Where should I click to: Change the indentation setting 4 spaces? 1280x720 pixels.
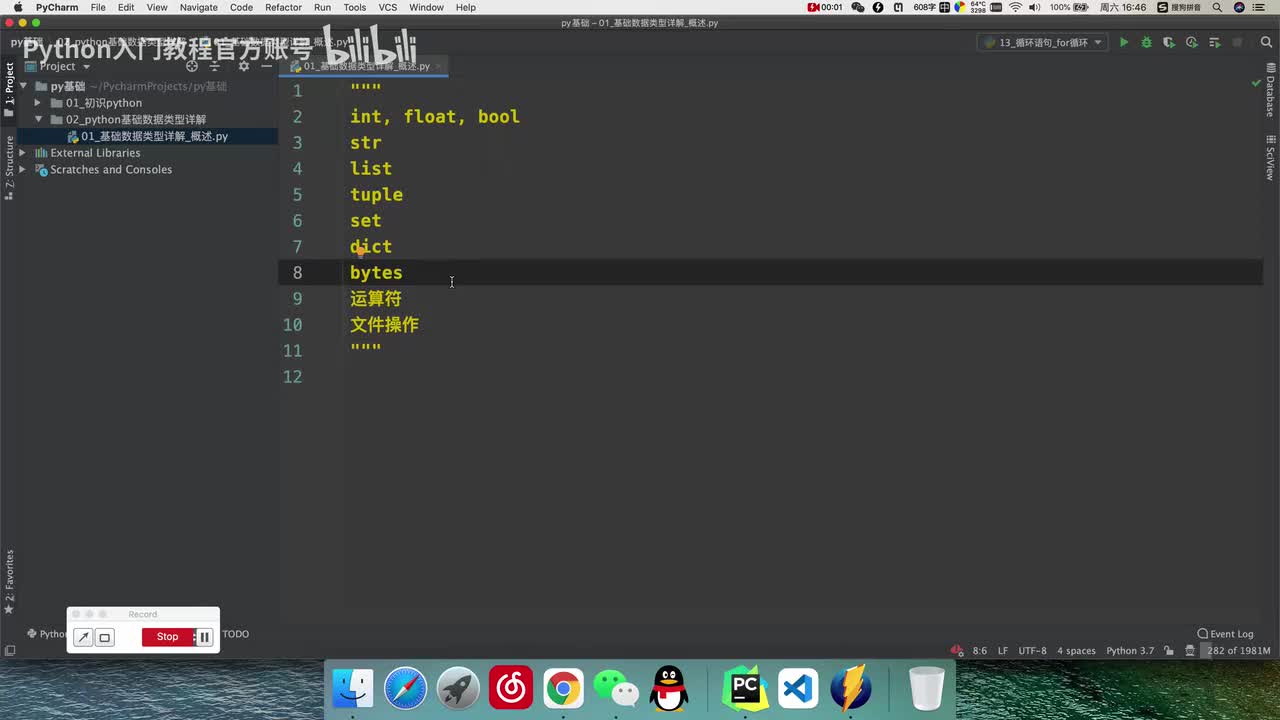click(1076, 651)
